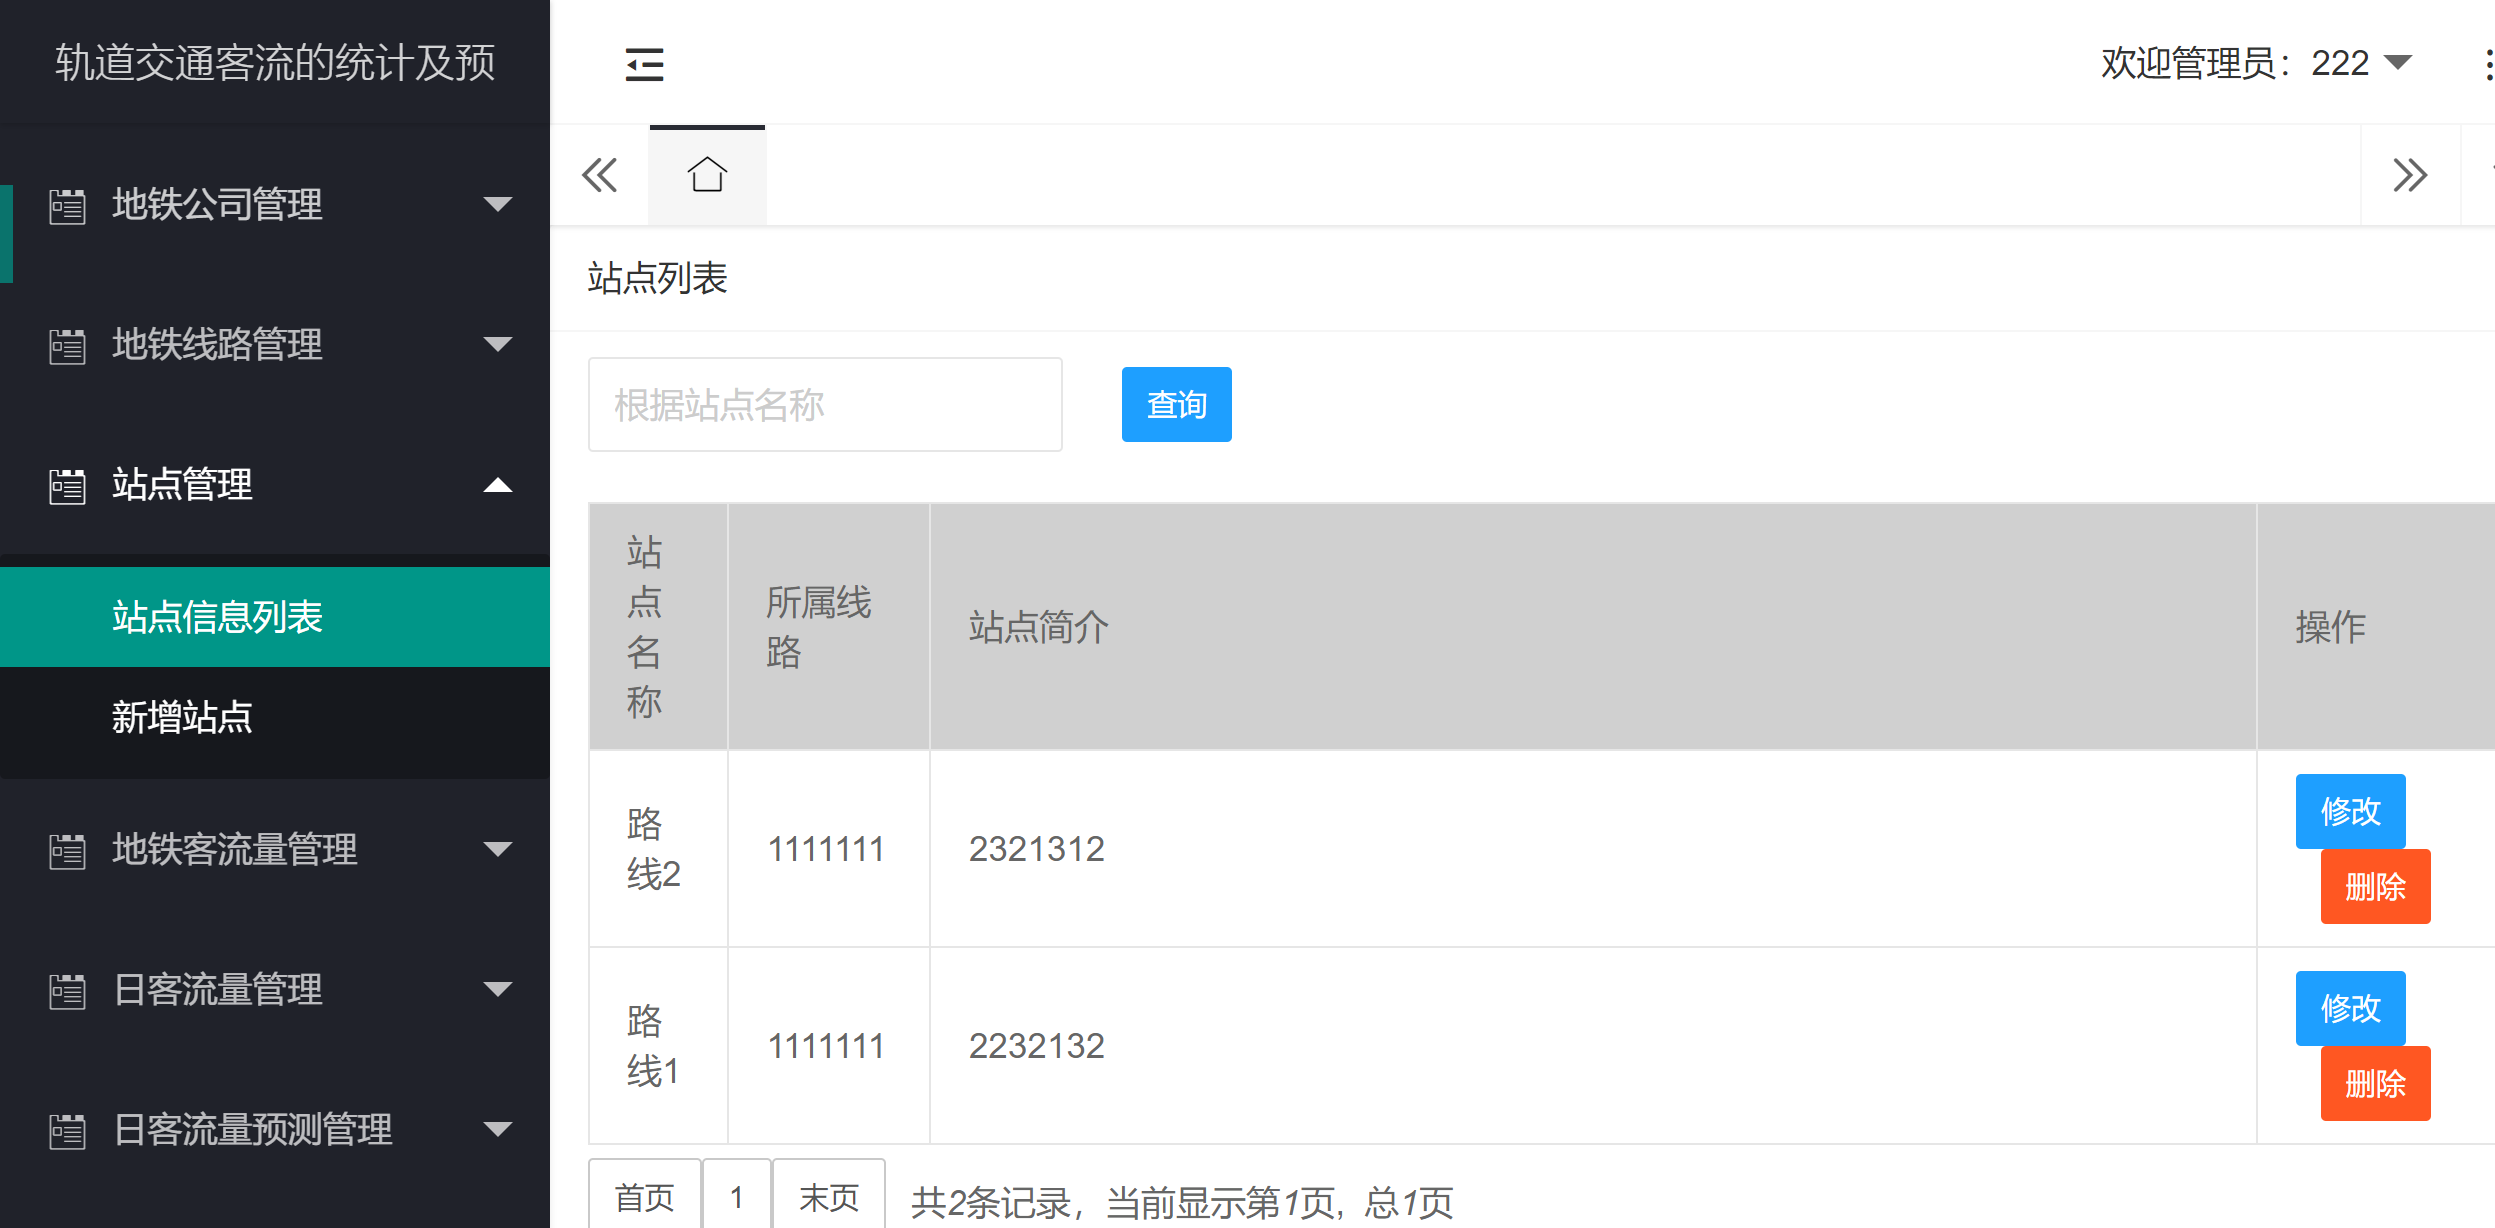Click the left double-arrow tab scroll icon
Screen dimensions: 2495x1228
pyautogui.click(x=598, y=174)
